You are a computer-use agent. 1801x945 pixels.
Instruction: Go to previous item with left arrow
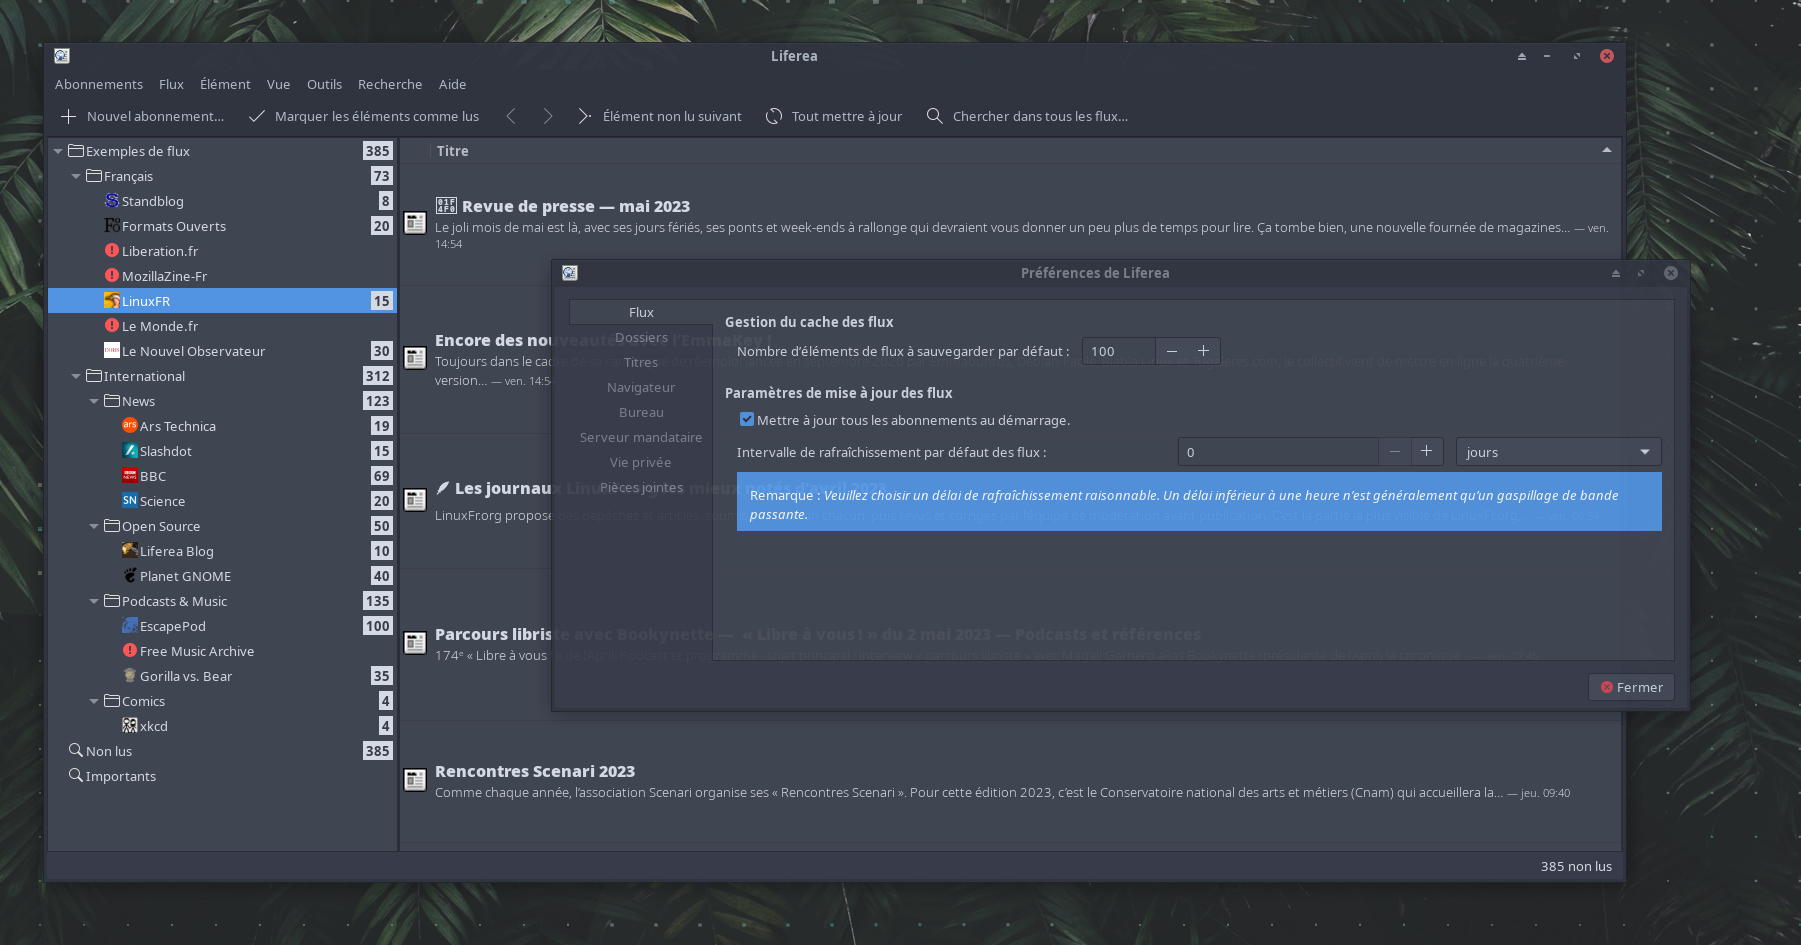pos(511,117)
